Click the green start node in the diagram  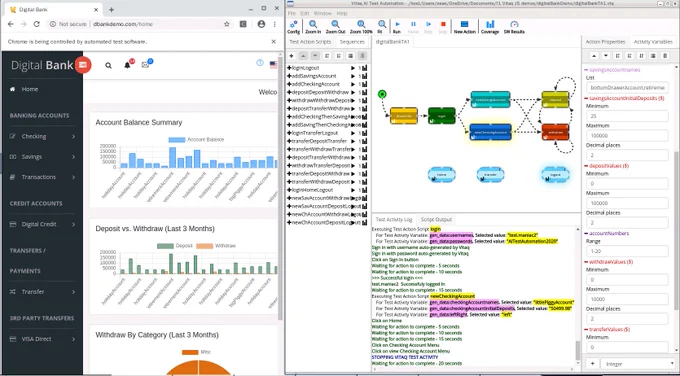point(382,94)
